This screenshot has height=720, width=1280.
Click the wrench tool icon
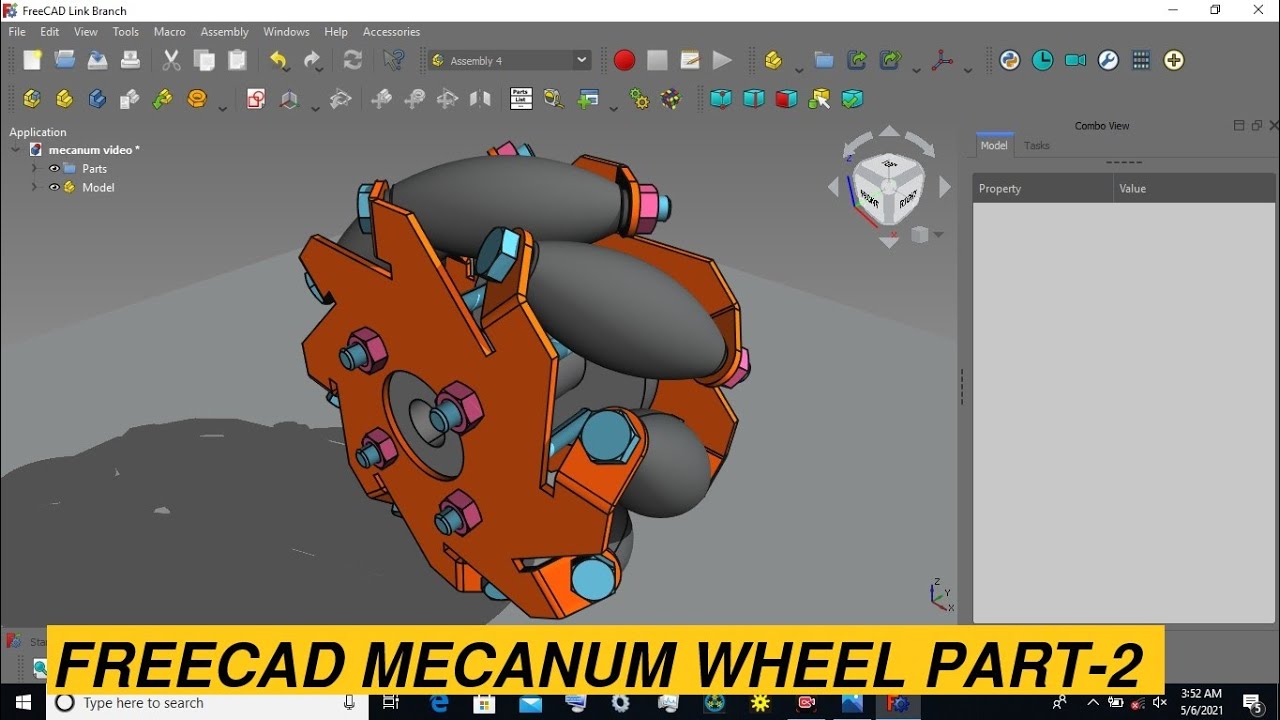(1108, 60)
